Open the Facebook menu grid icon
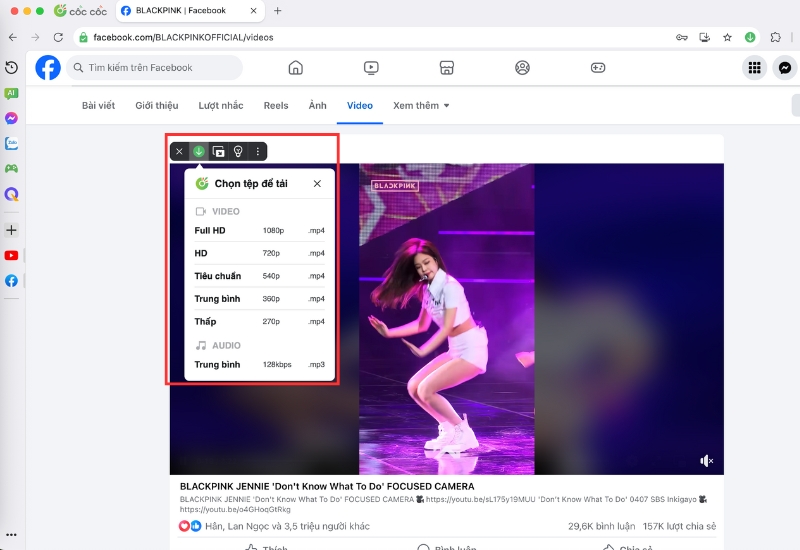Image resolution: width=800 pixels, height=550 pixels. [754, 67]
